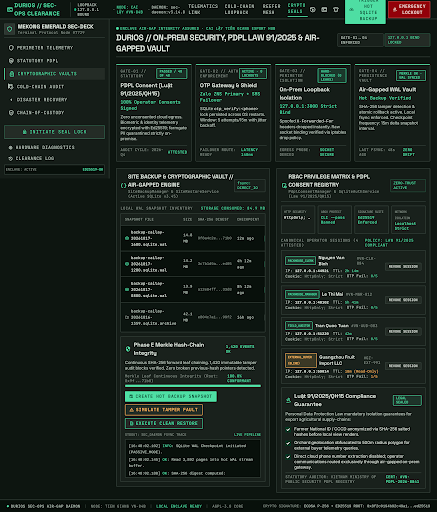Click the Zero-Trust Active badge

click(408, 185)
